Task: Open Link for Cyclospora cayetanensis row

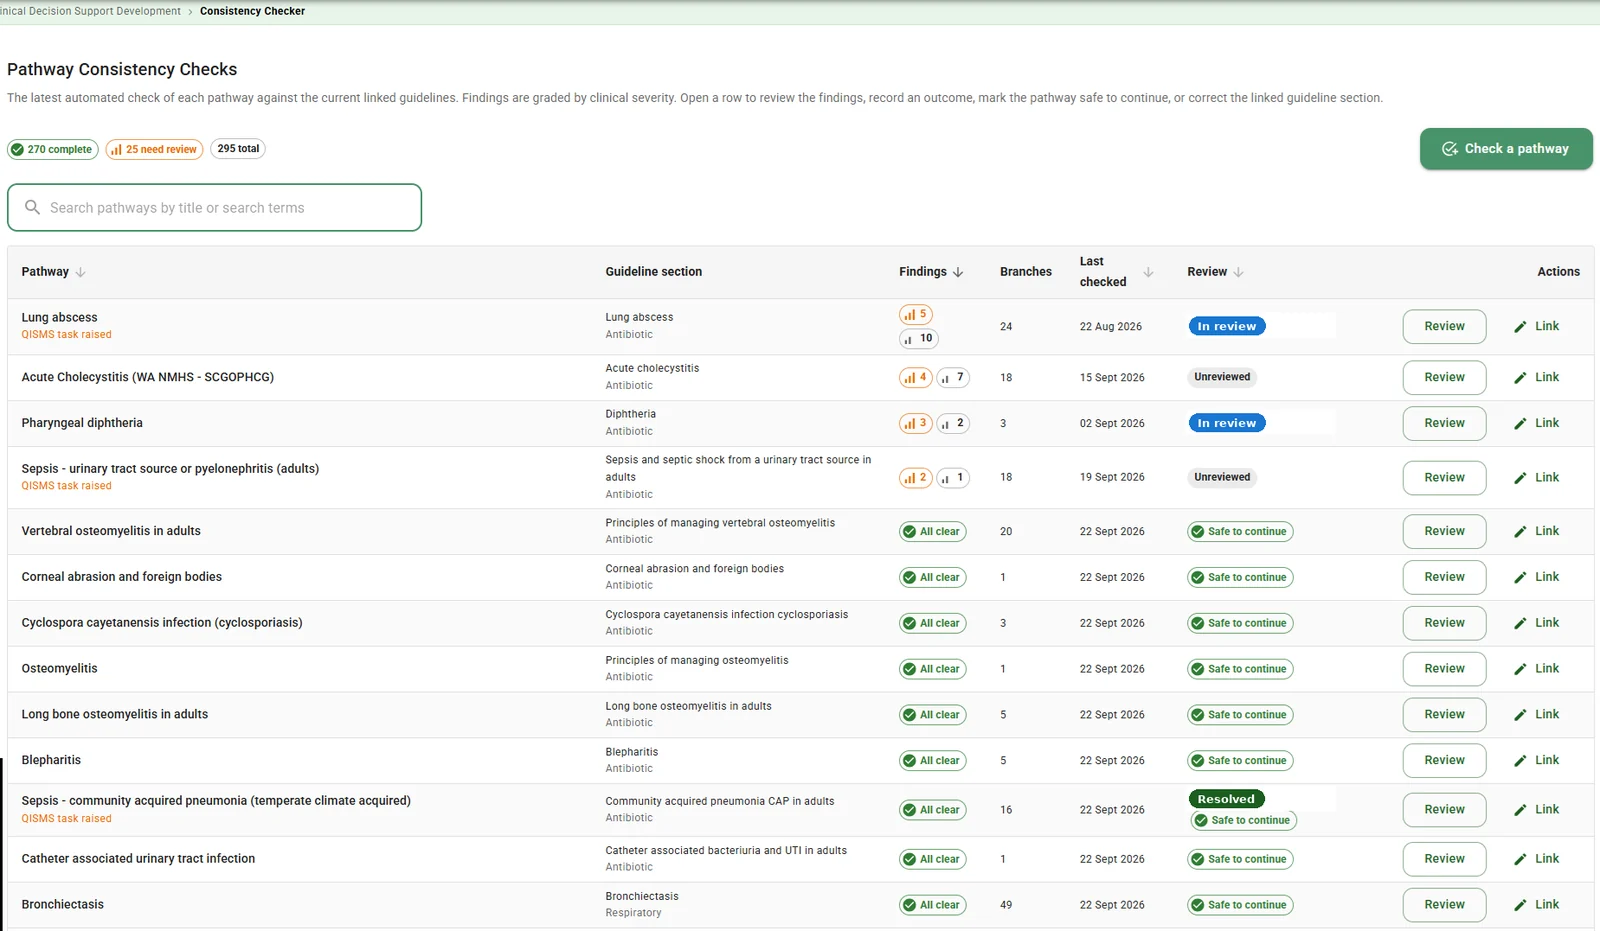Action: click(x=1536, y=623)
